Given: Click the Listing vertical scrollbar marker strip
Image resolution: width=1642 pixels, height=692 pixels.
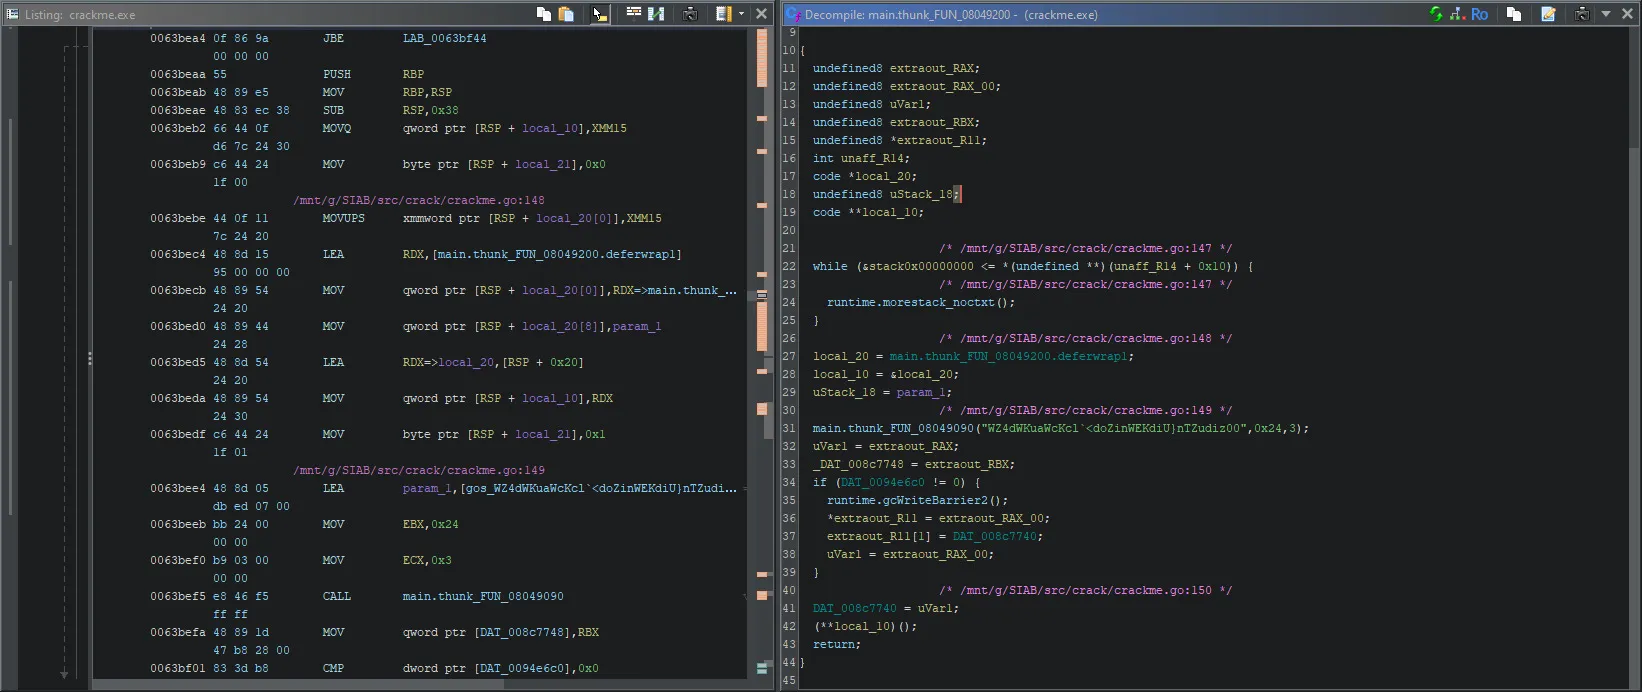Looking at the screenshot, I should 762,353.
